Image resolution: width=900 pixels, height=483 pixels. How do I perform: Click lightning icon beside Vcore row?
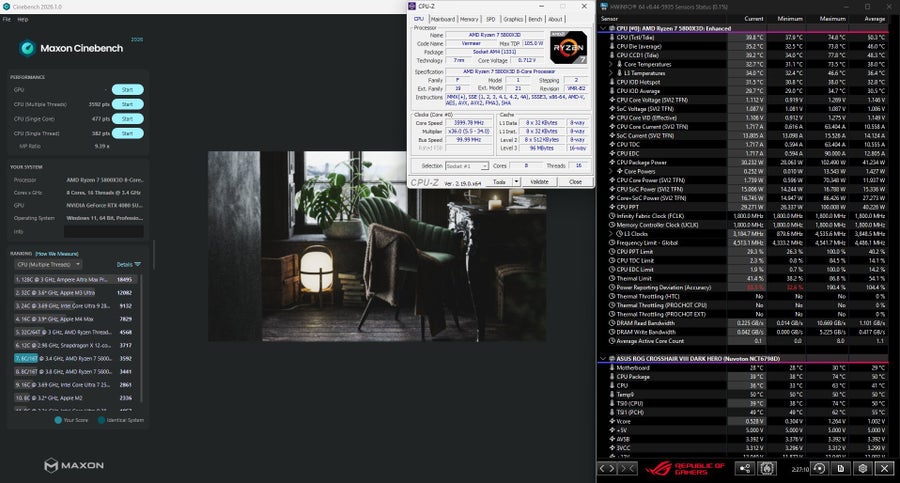click(612, 421)
